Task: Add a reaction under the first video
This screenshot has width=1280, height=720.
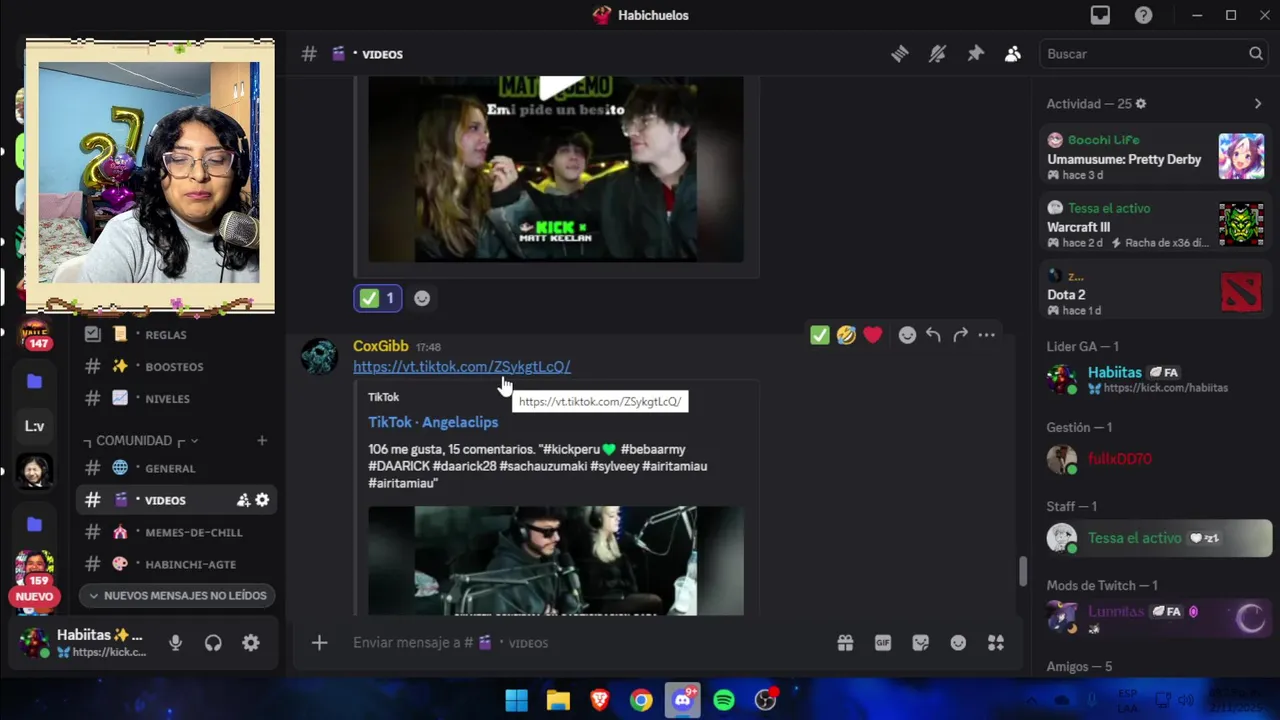Action: coord(422,298)
